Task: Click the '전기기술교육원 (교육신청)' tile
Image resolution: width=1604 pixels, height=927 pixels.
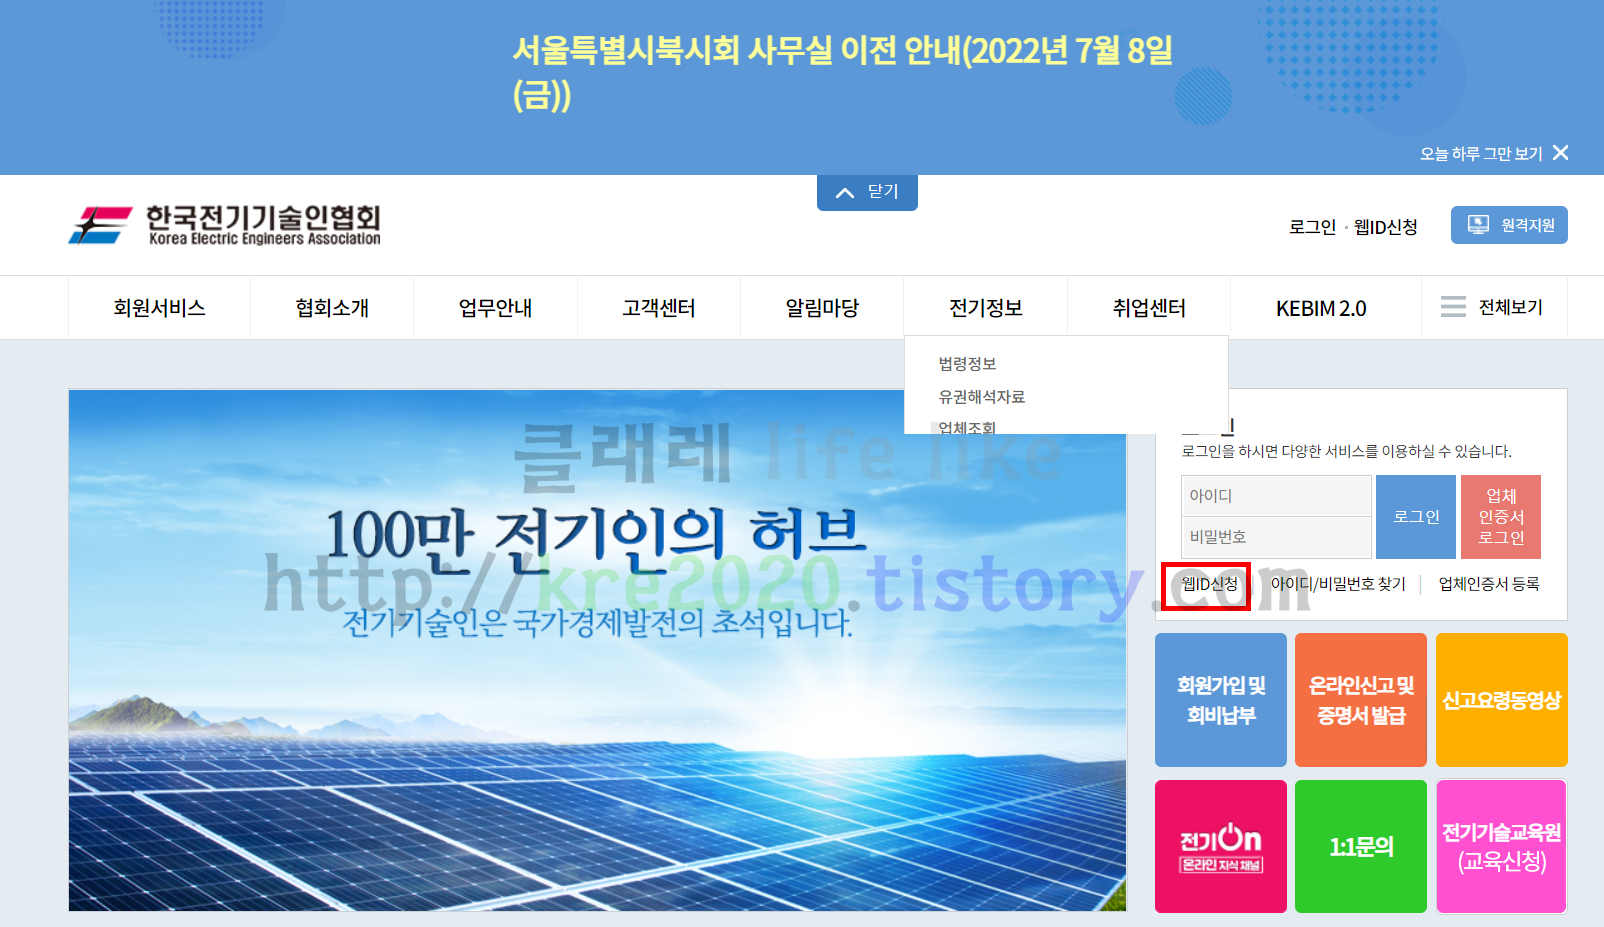Action: coord(1502,846)
